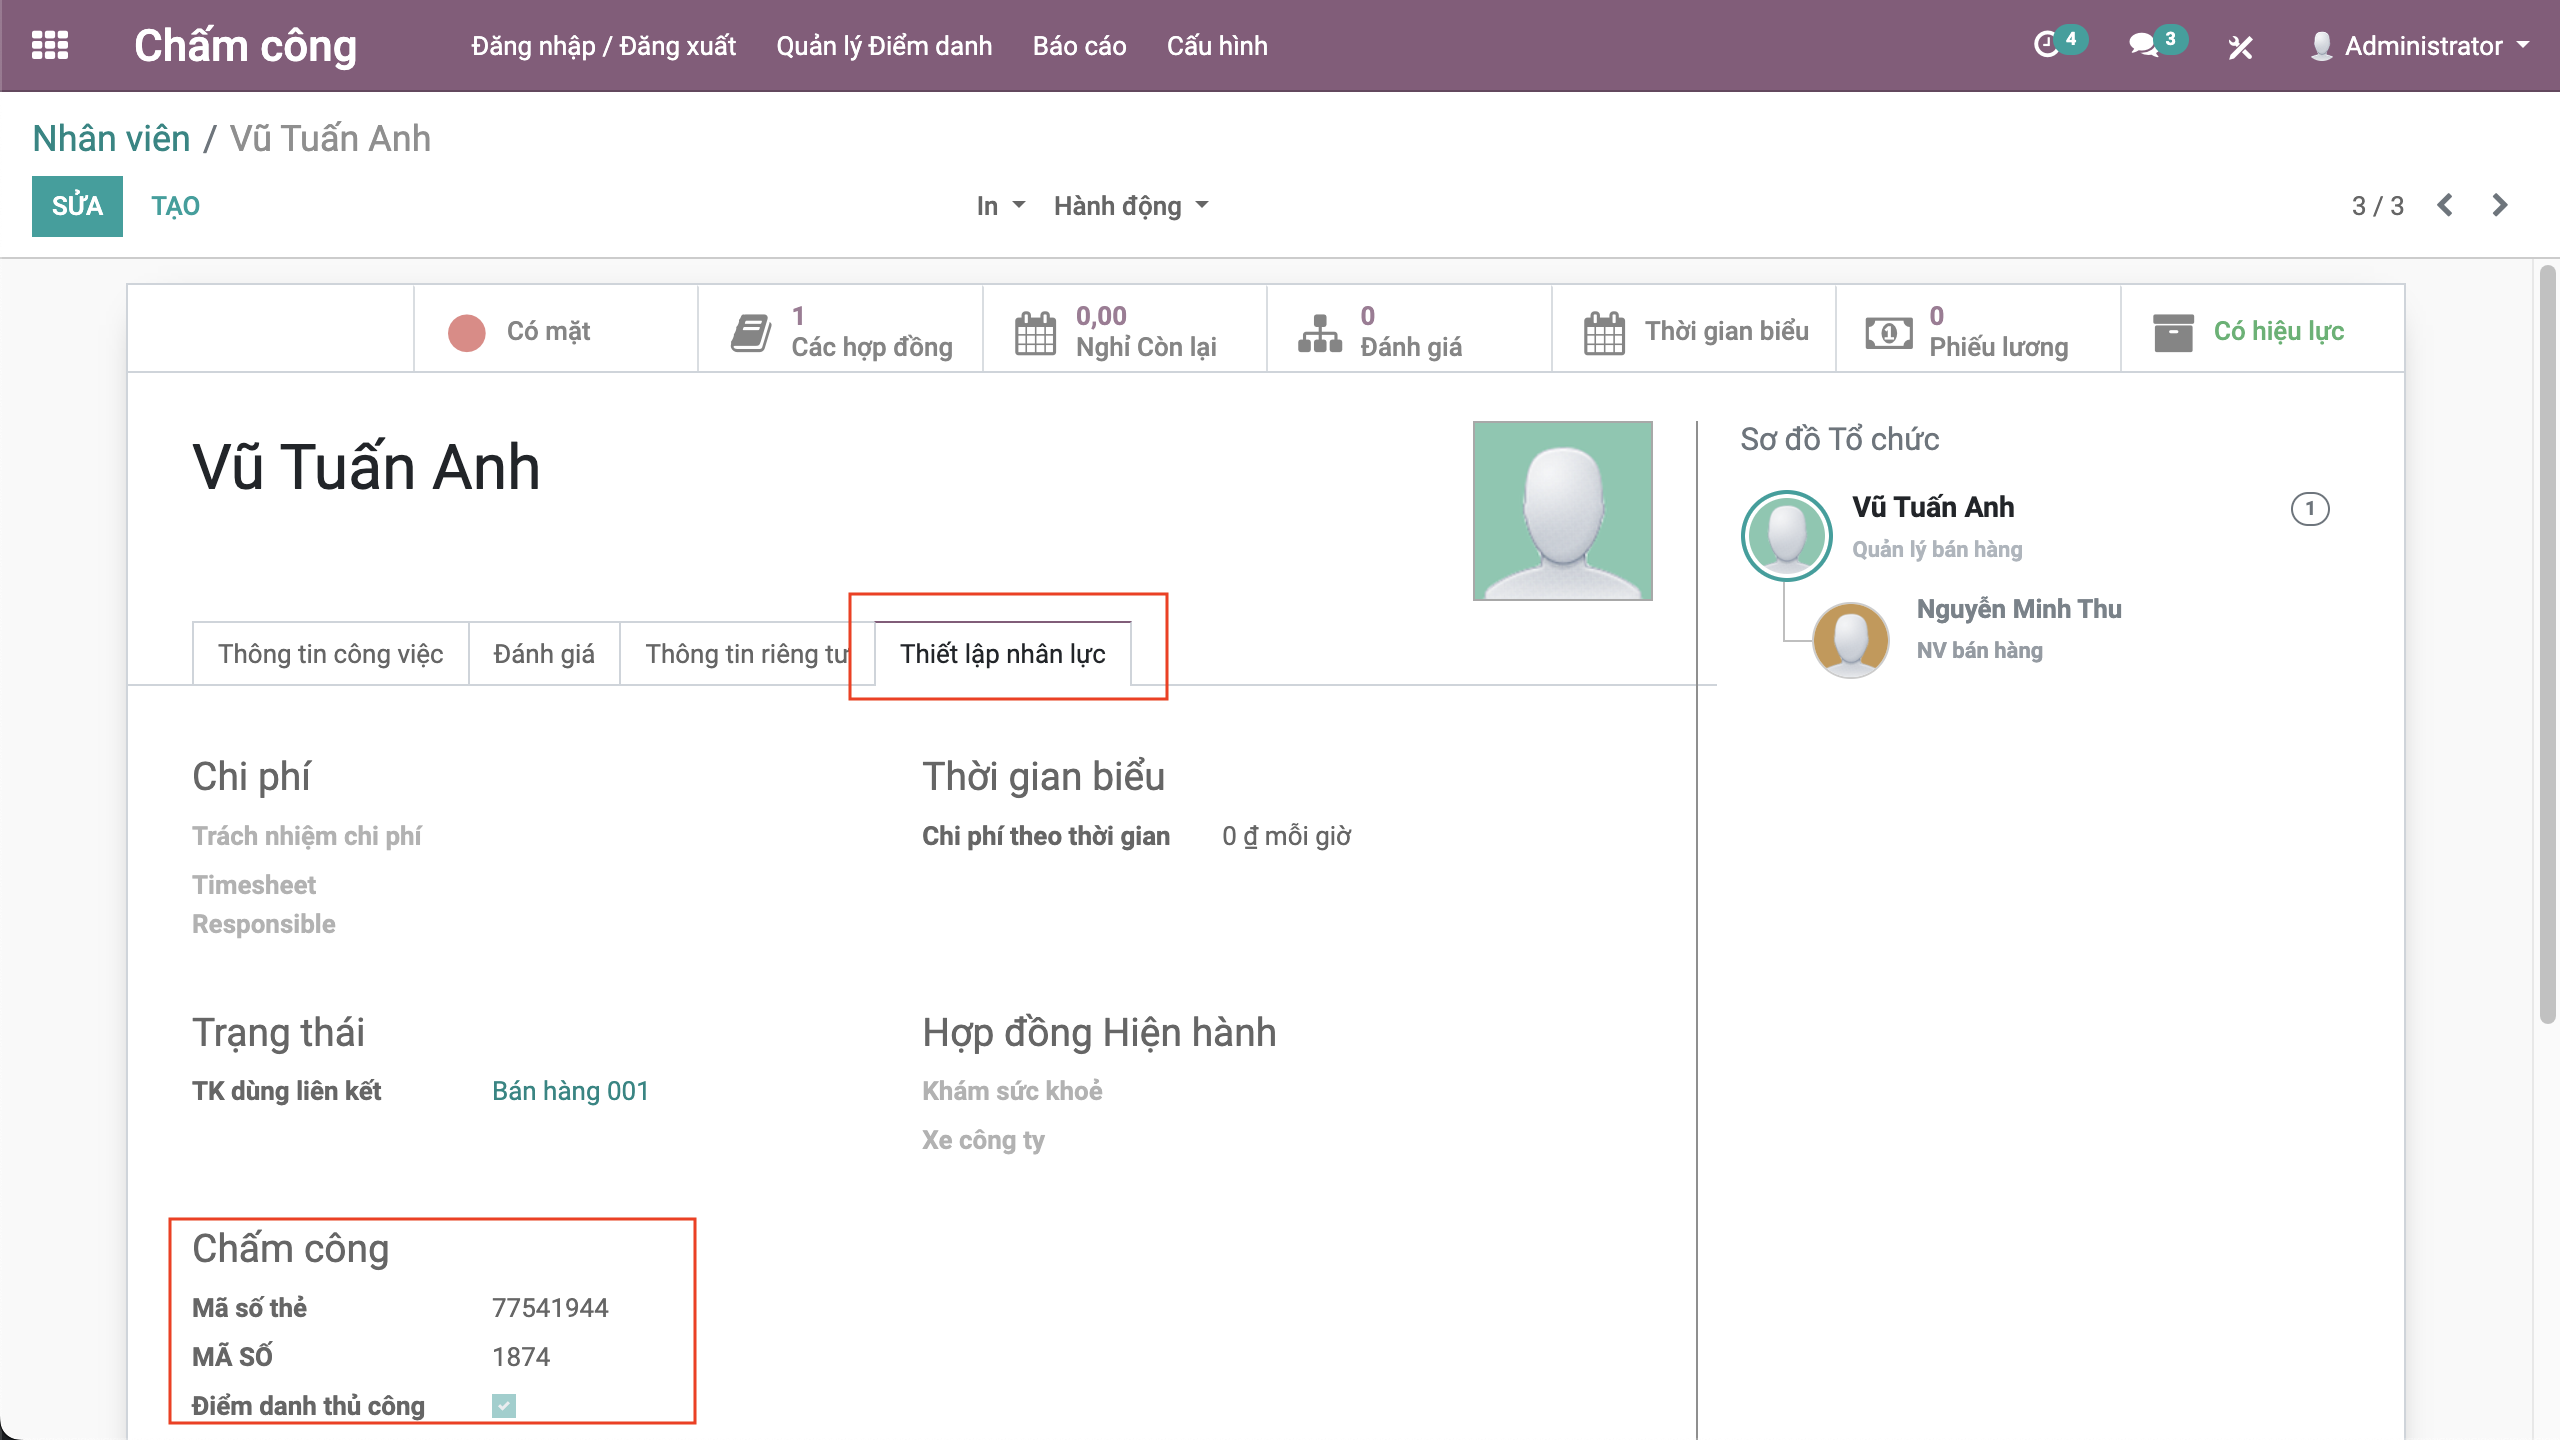Open Các hợp đồng contracts book icon

(751, 332)
